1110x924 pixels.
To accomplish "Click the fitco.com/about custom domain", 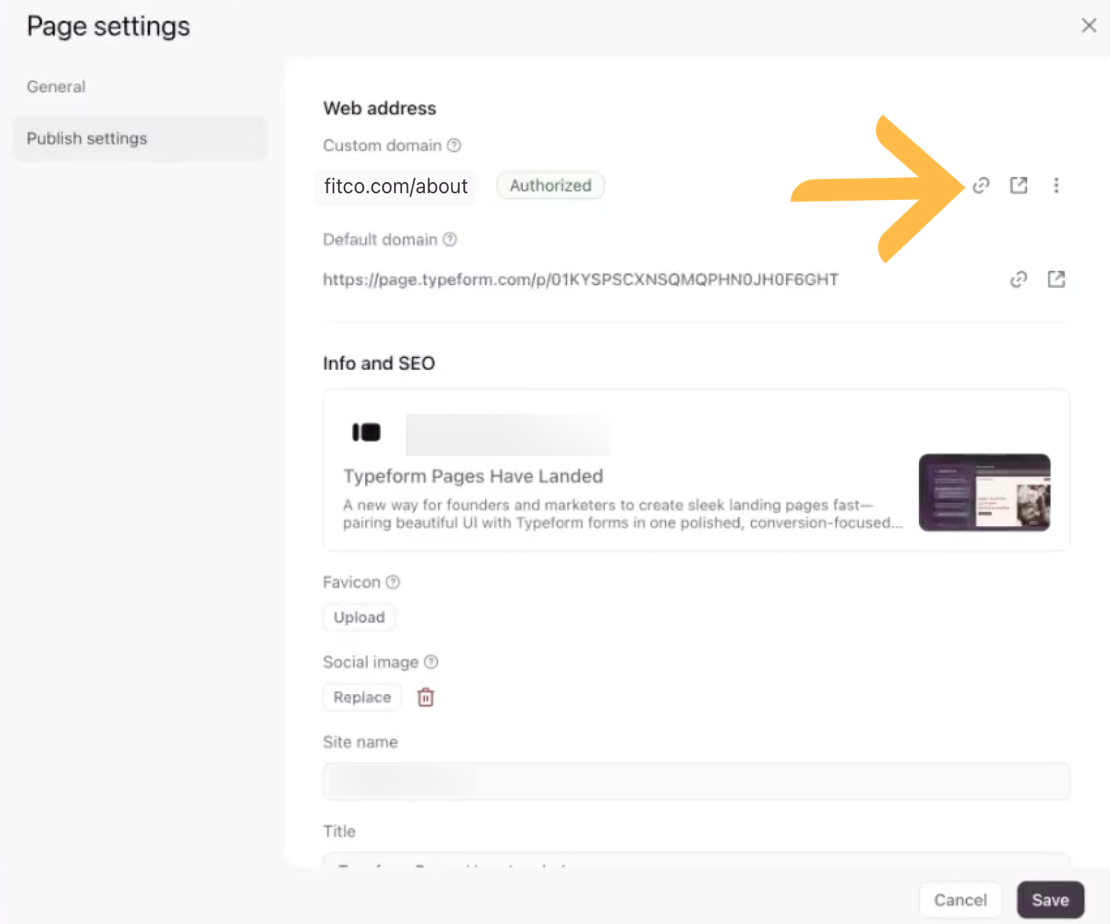I will (396, 186).
